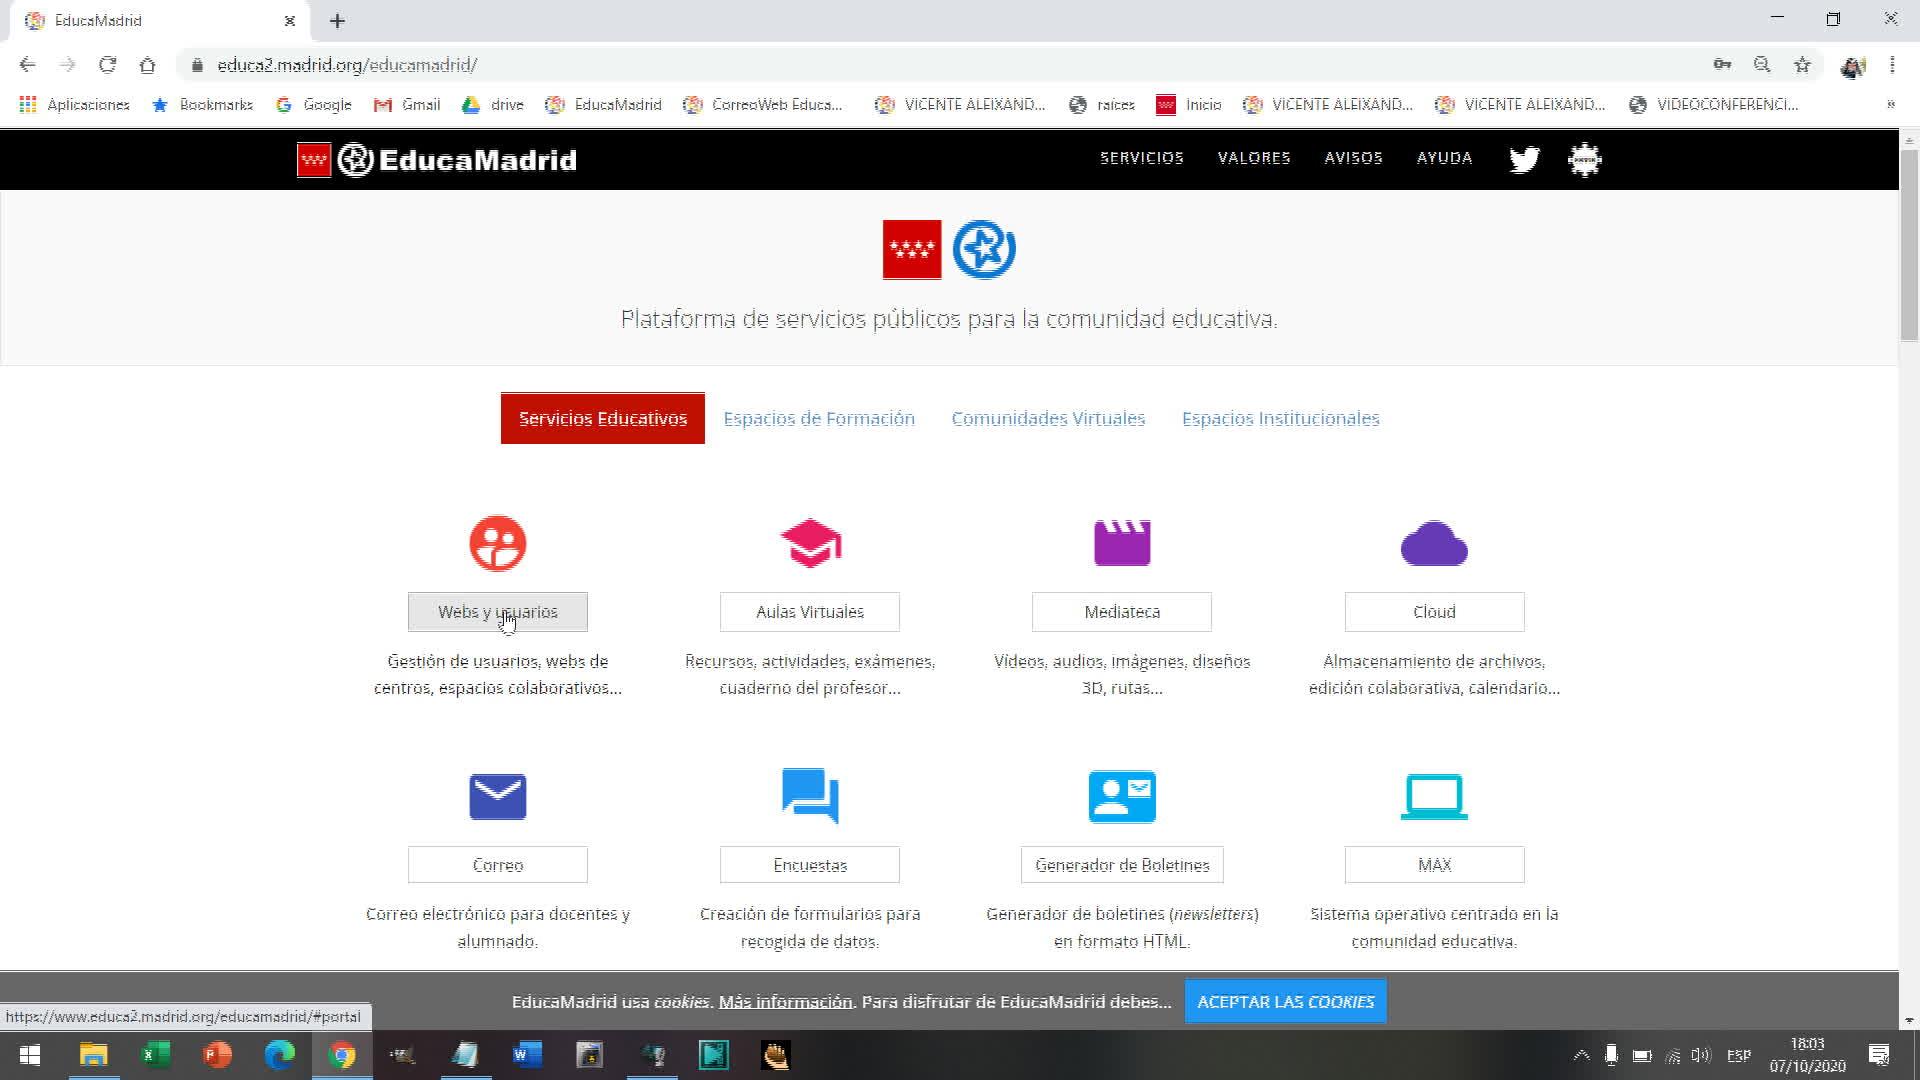Viewport: 1920px width, 1080px height.
Task: Open the red Webs y usuarios people icon
Action: 497,543
